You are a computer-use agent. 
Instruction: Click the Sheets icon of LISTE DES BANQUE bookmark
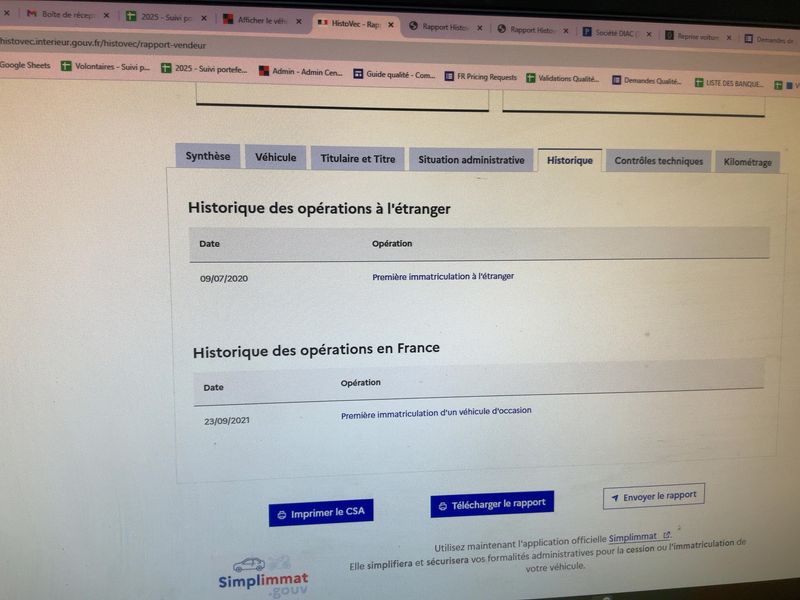coord(699,83)
